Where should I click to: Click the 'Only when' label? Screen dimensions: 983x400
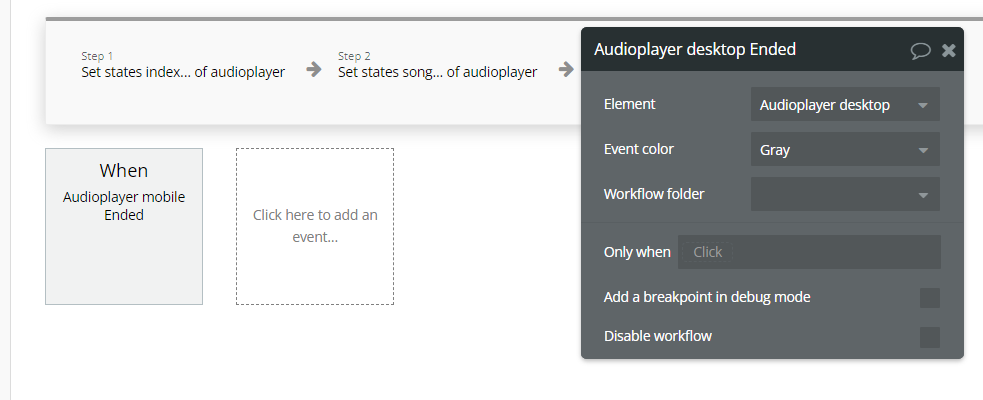point(637,252)
